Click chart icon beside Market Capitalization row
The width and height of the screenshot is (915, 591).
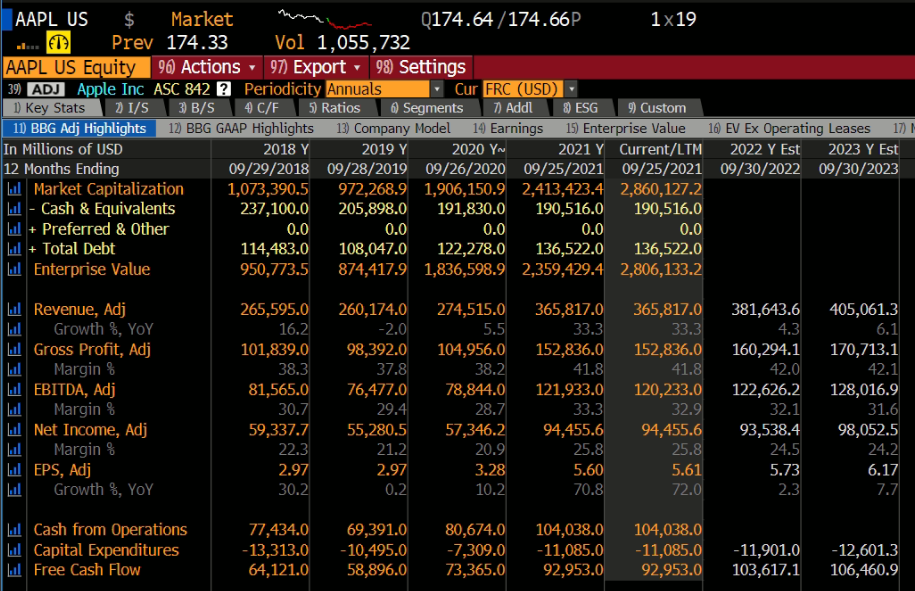coord(14,189)
